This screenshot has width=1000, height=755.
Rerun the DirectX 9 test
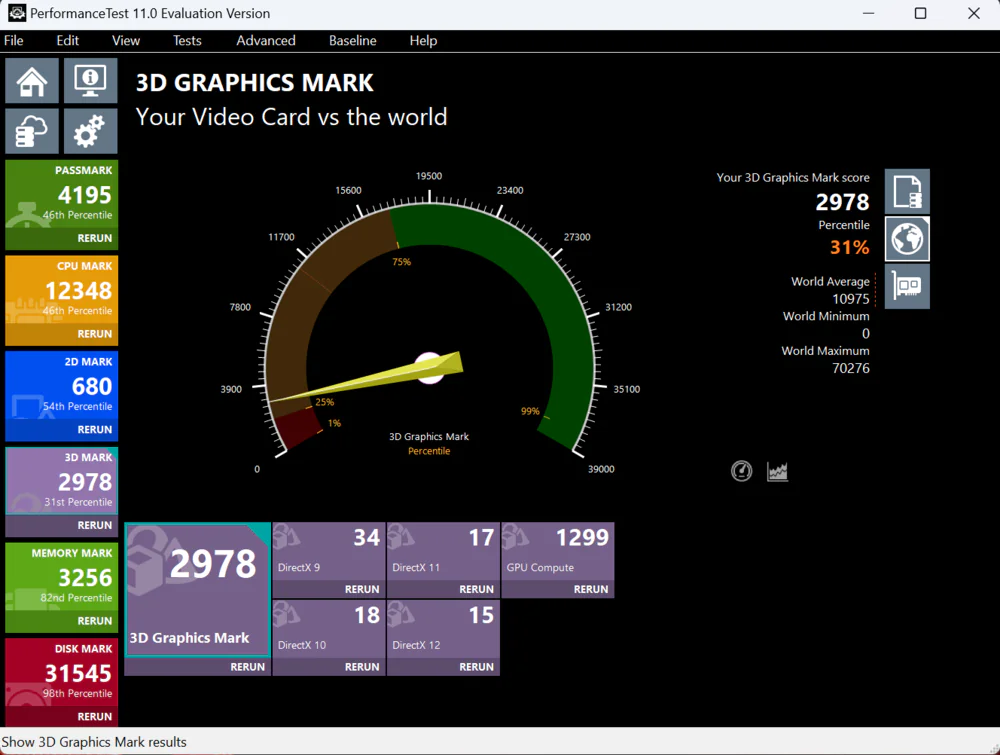362,589
